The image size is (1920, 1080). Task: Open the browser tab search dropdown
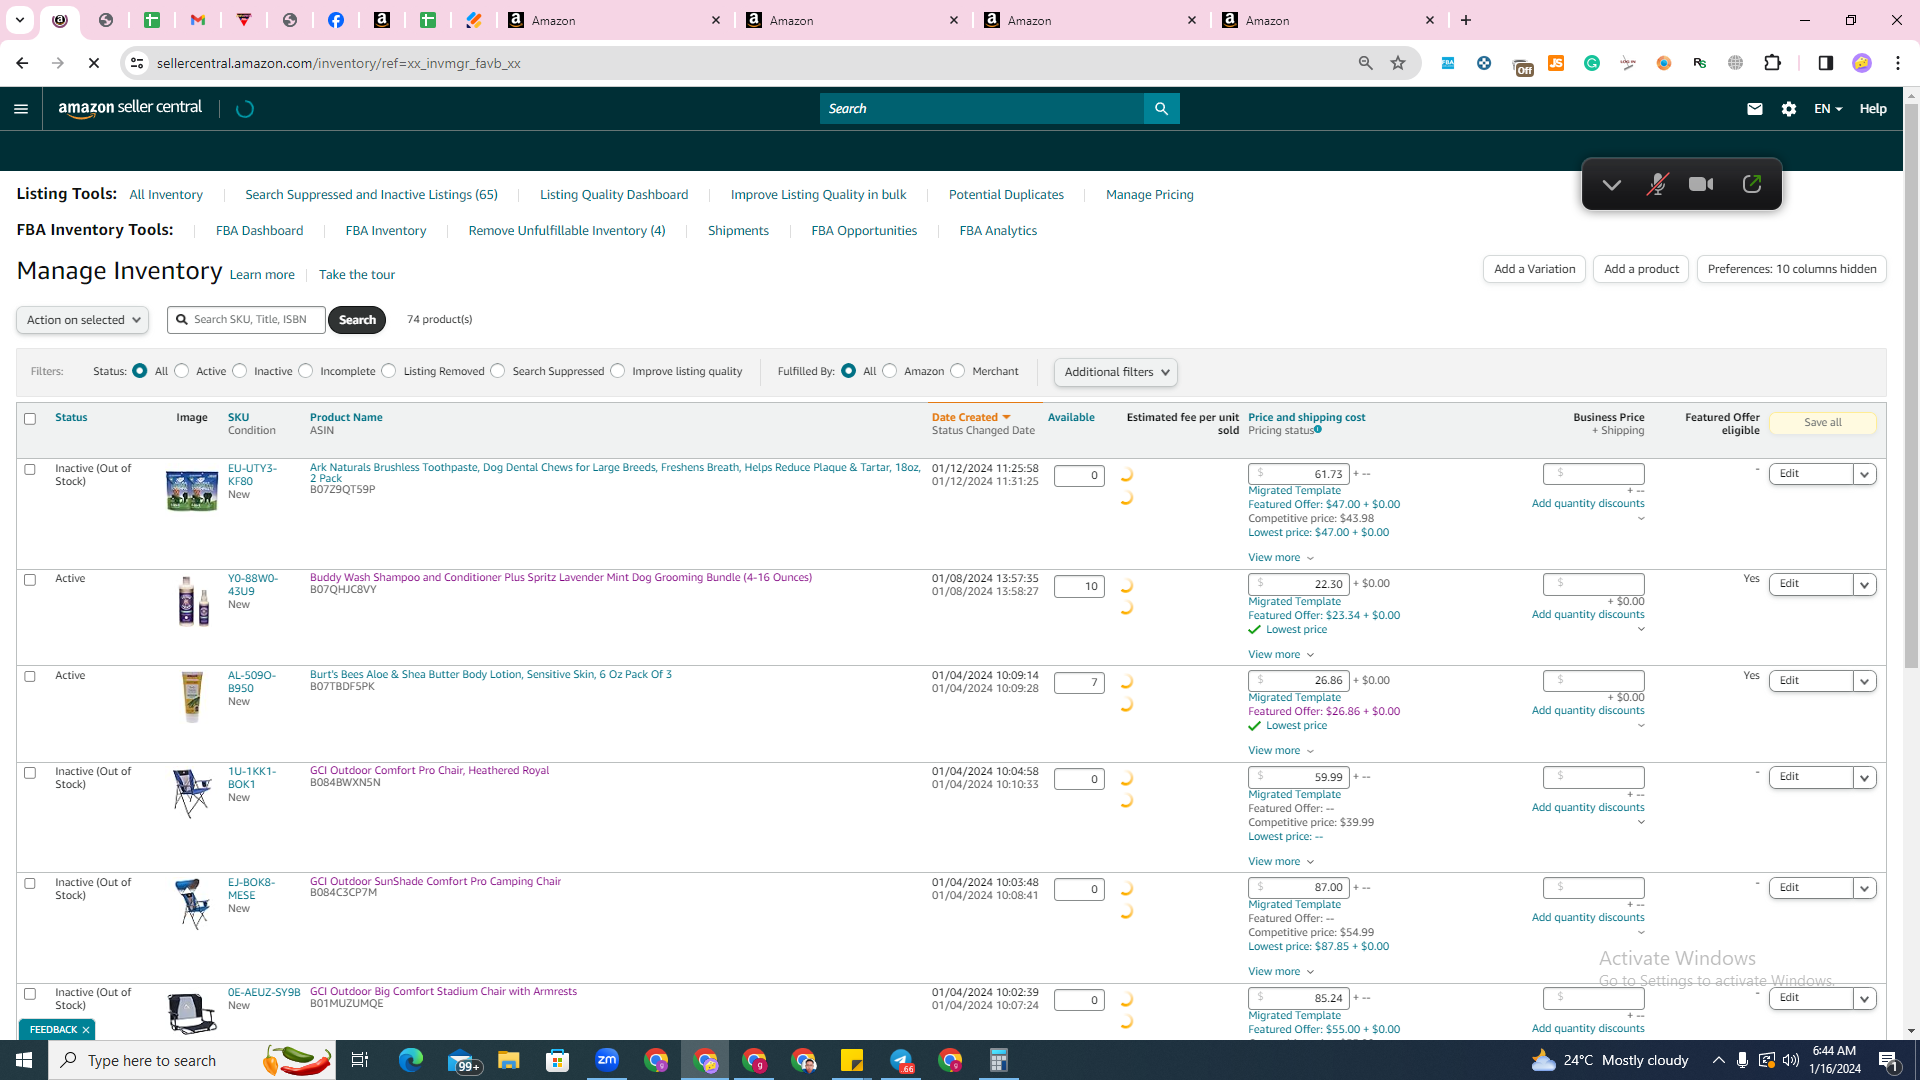20,20
